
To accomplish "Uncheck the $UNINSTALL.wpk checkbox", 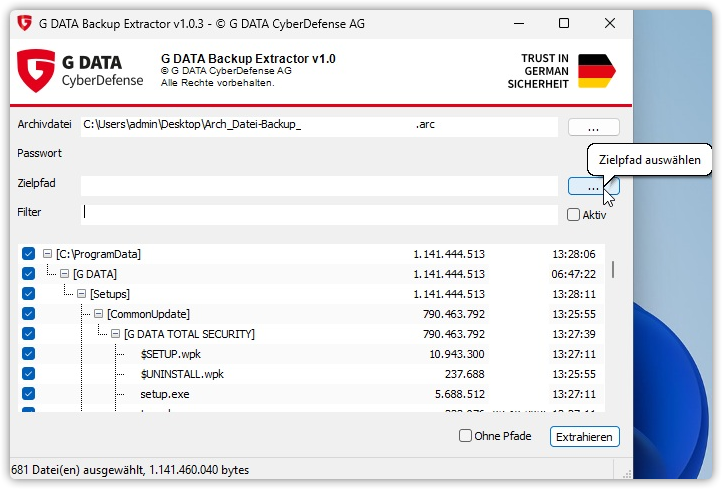I will coord(28,373).
